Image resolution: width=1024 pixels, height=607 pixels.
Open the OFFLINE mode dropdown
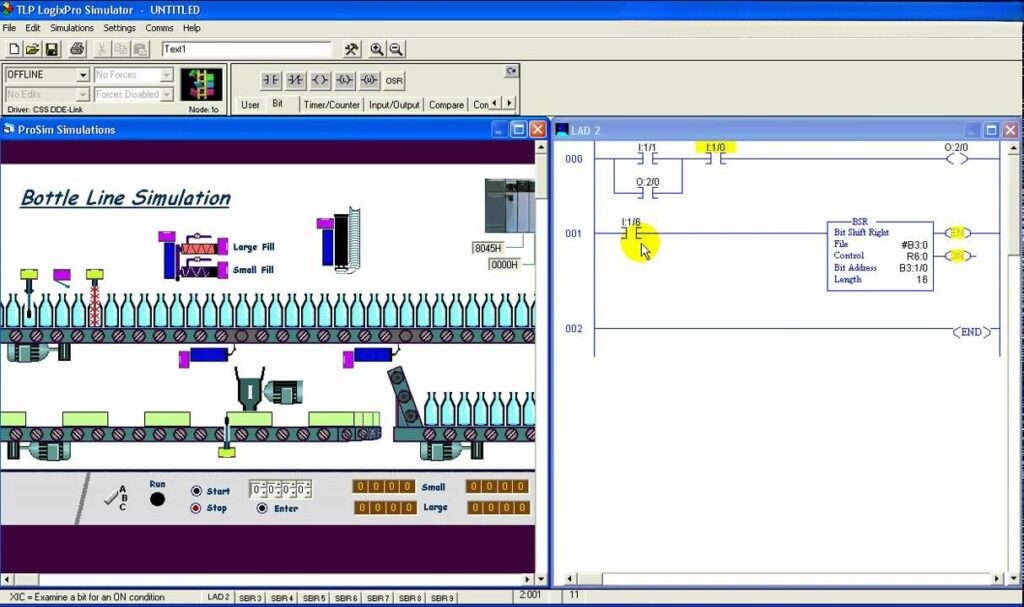coord(83,75)
